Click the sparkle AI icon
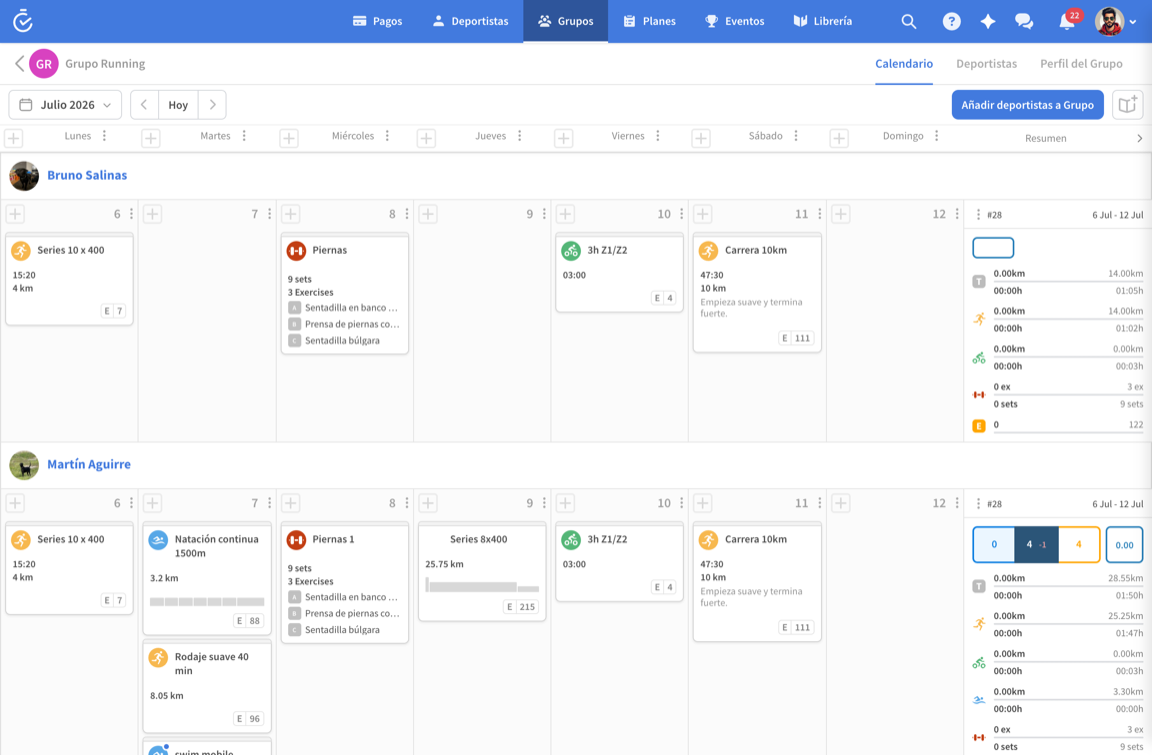The width and height of the screenshot is (1152, 755). pos(988,21)
